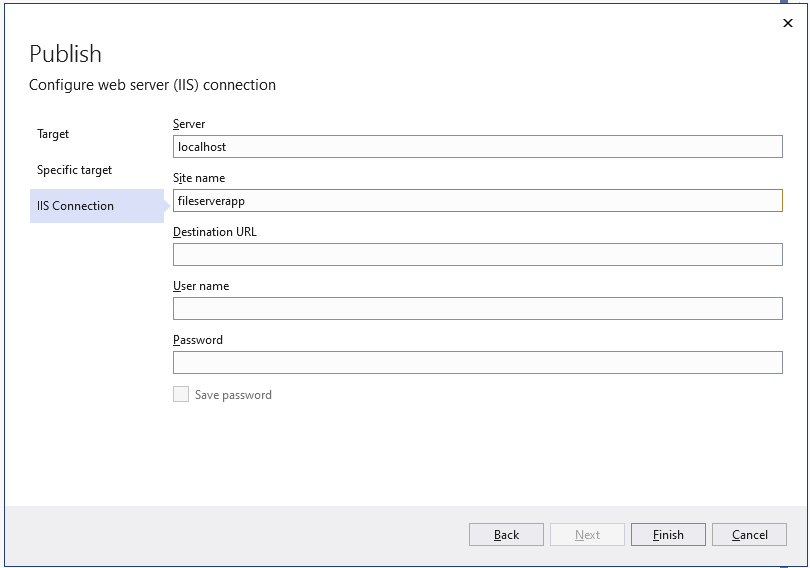Screen dimensions: 810x568
Task: Click the 'Site name' label text
Action: tap(199, 178)
